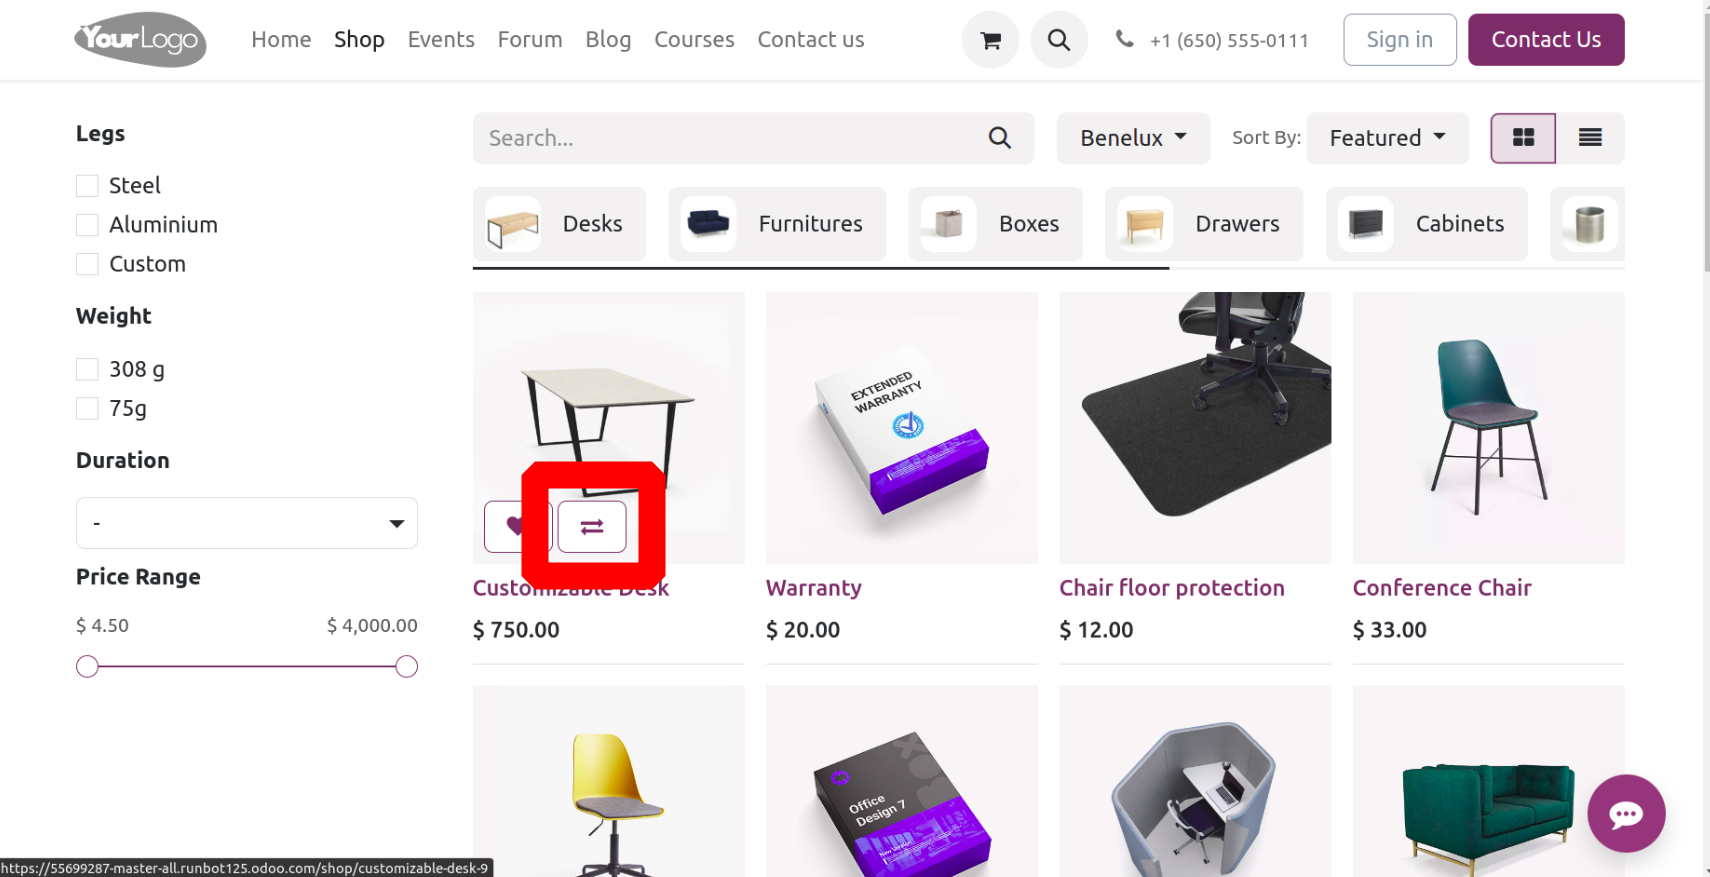Image resolution: width=1710 pixels, height=877 pixels.
Task: Click the price range maximum handle
Action: pos(406,667)
